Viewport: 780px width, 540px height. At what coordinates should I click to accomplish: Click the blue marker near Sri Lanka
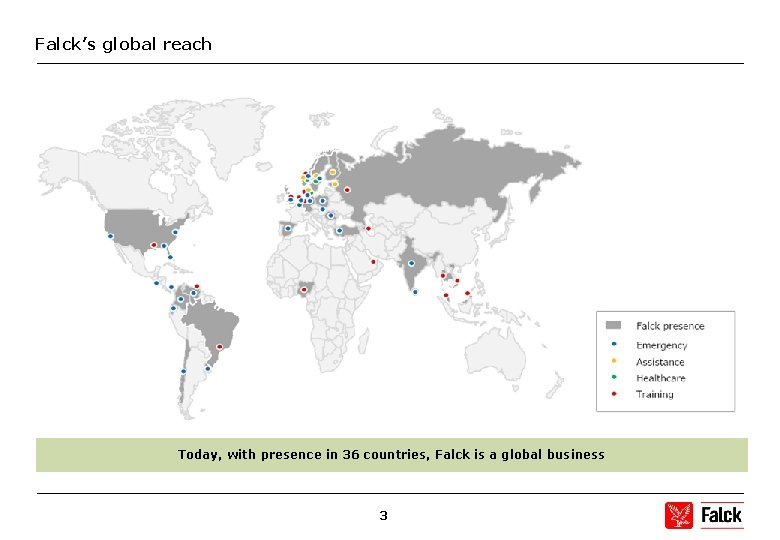click(x=415, y=292)
